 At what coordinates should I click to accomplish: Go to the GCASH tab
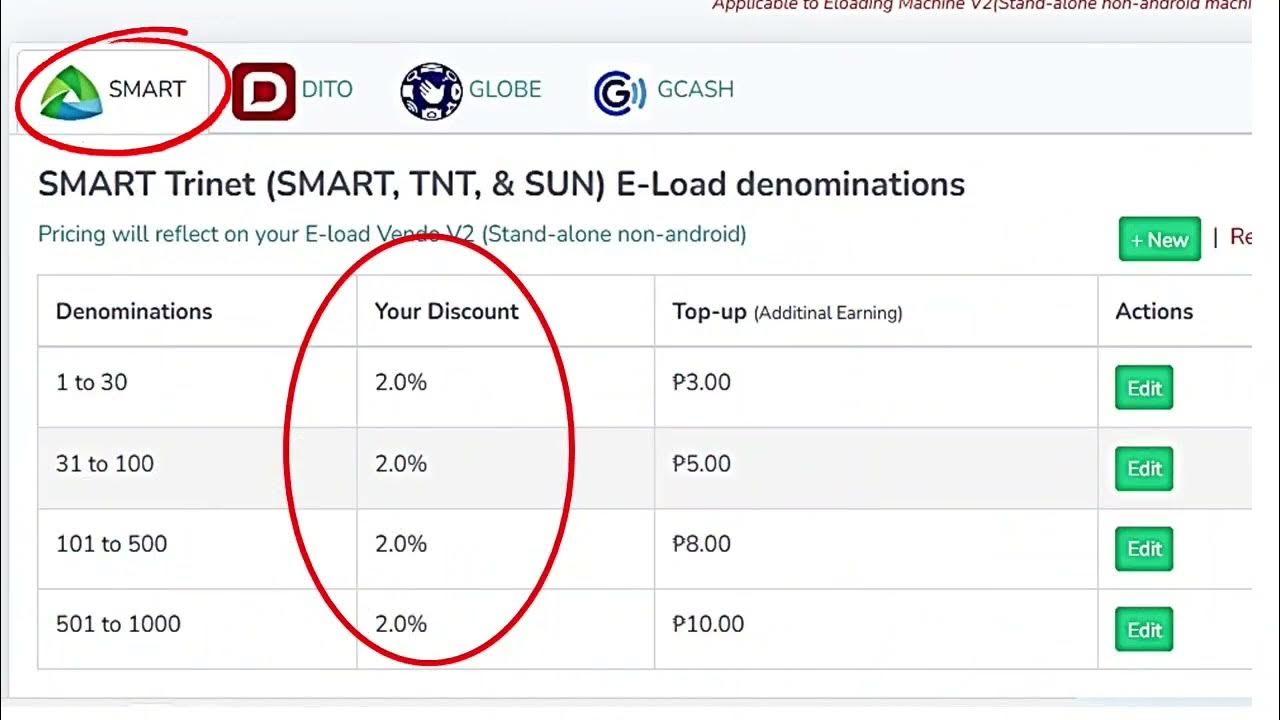coord(695,89)
